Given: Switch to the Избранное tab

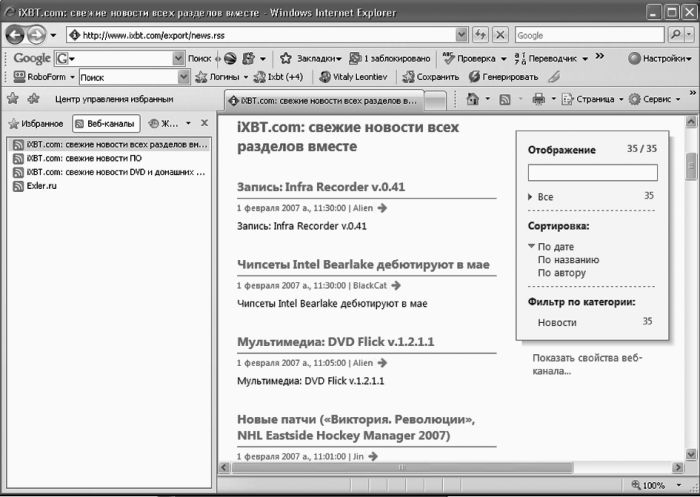Looking at the screenshot, I should click(36, 124).
